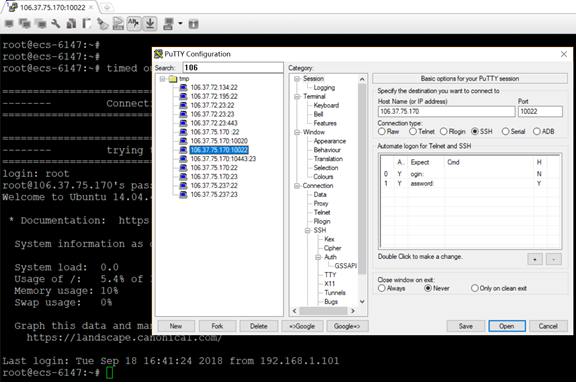The image size is (576, 382).
Task: Click the category tree horizontal scrollbar
Action: pyautogui.click(x=323, y=311)
